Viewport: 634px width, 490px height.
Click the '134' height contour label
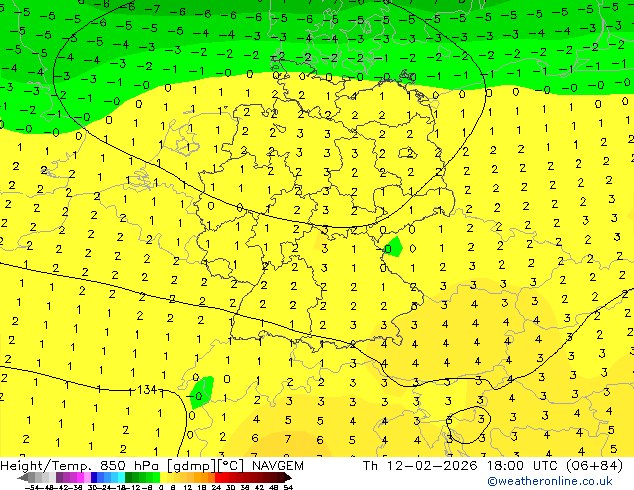coord(147,390)
